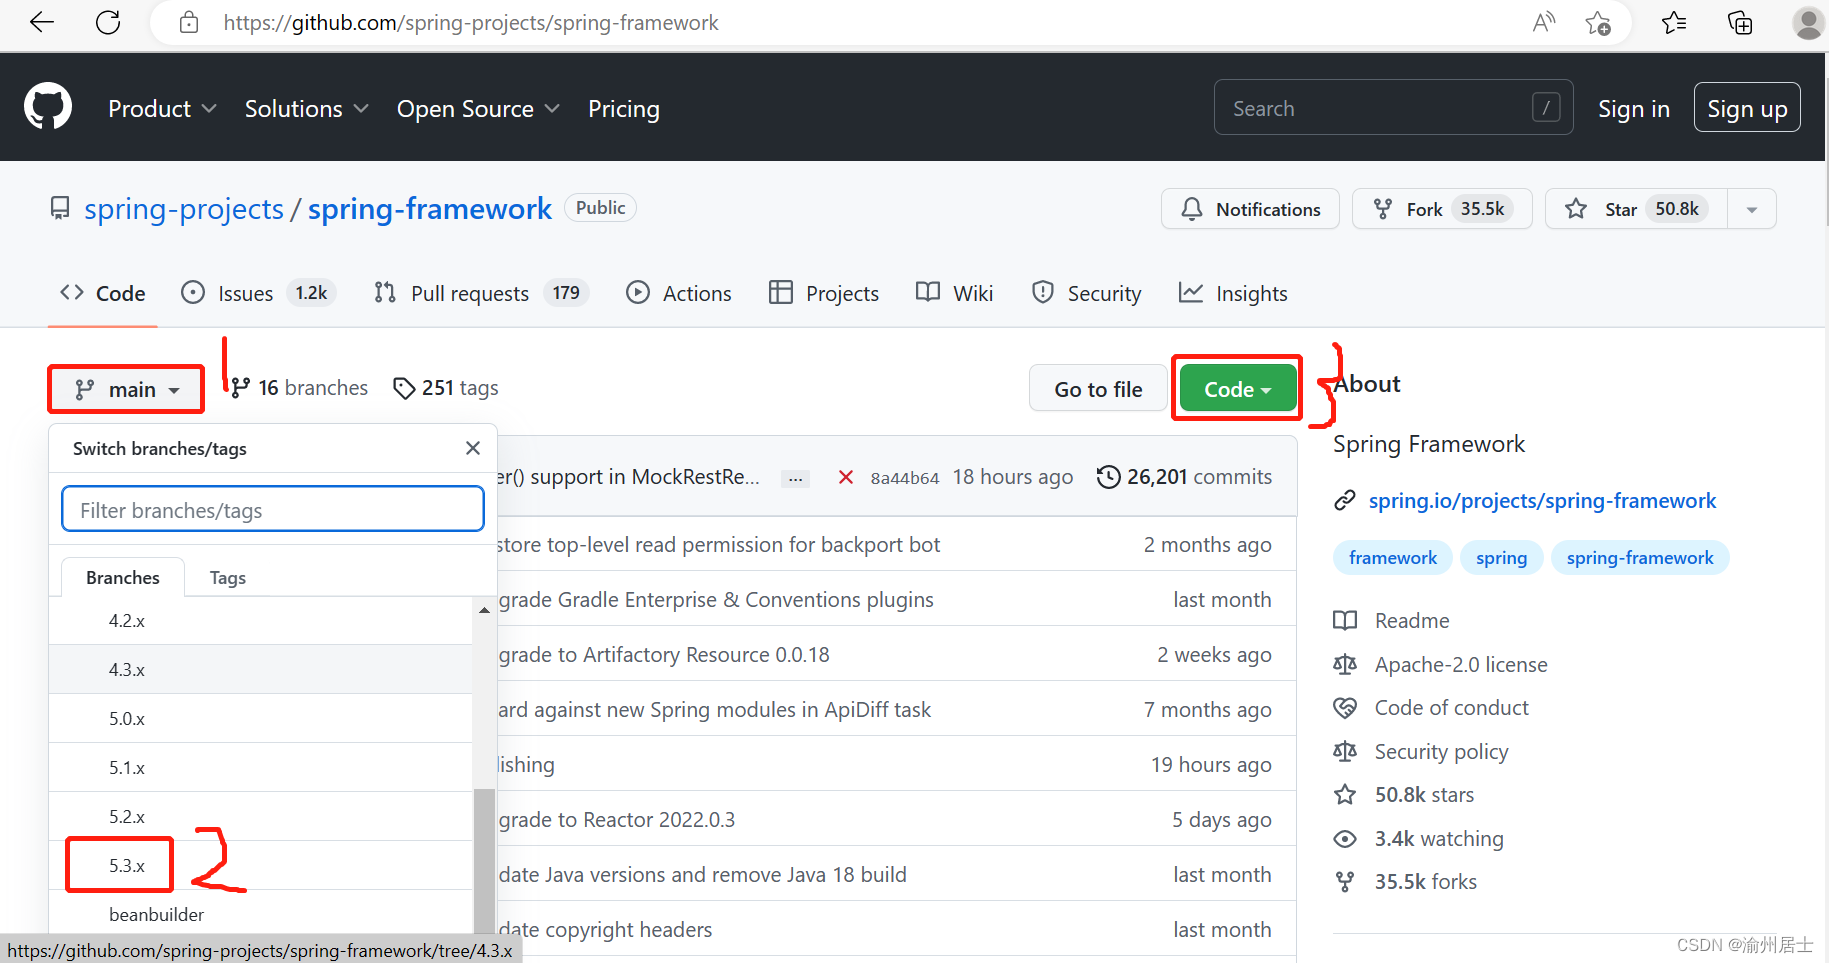
Task: Click the eye icon next to 3.4k watching
Action: coord(1345,839)
